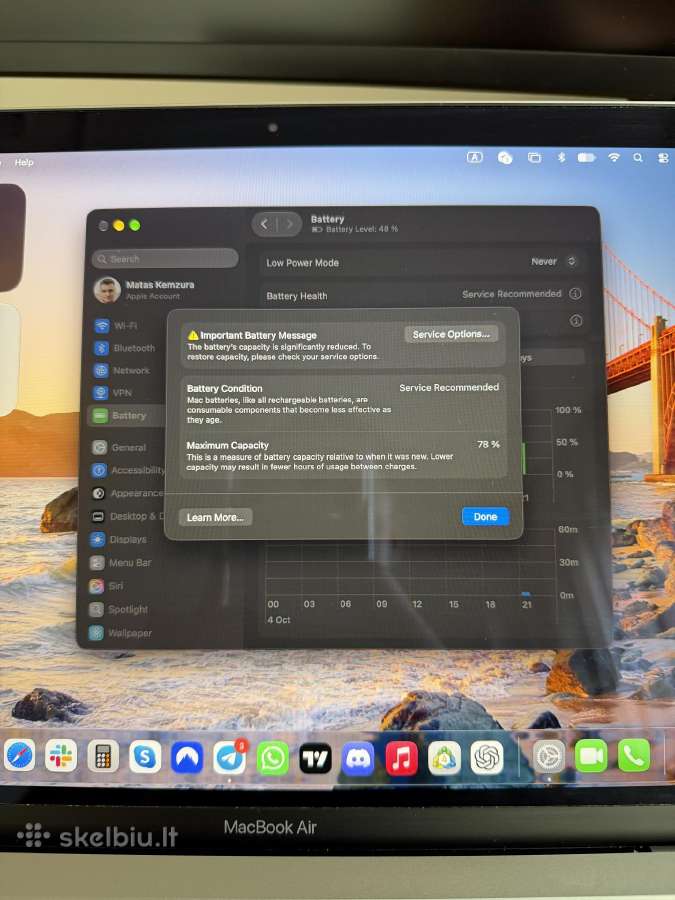This screenshot has height=900, width=675.
Task: Click the Learn More... button
Action: pos(215,517)
